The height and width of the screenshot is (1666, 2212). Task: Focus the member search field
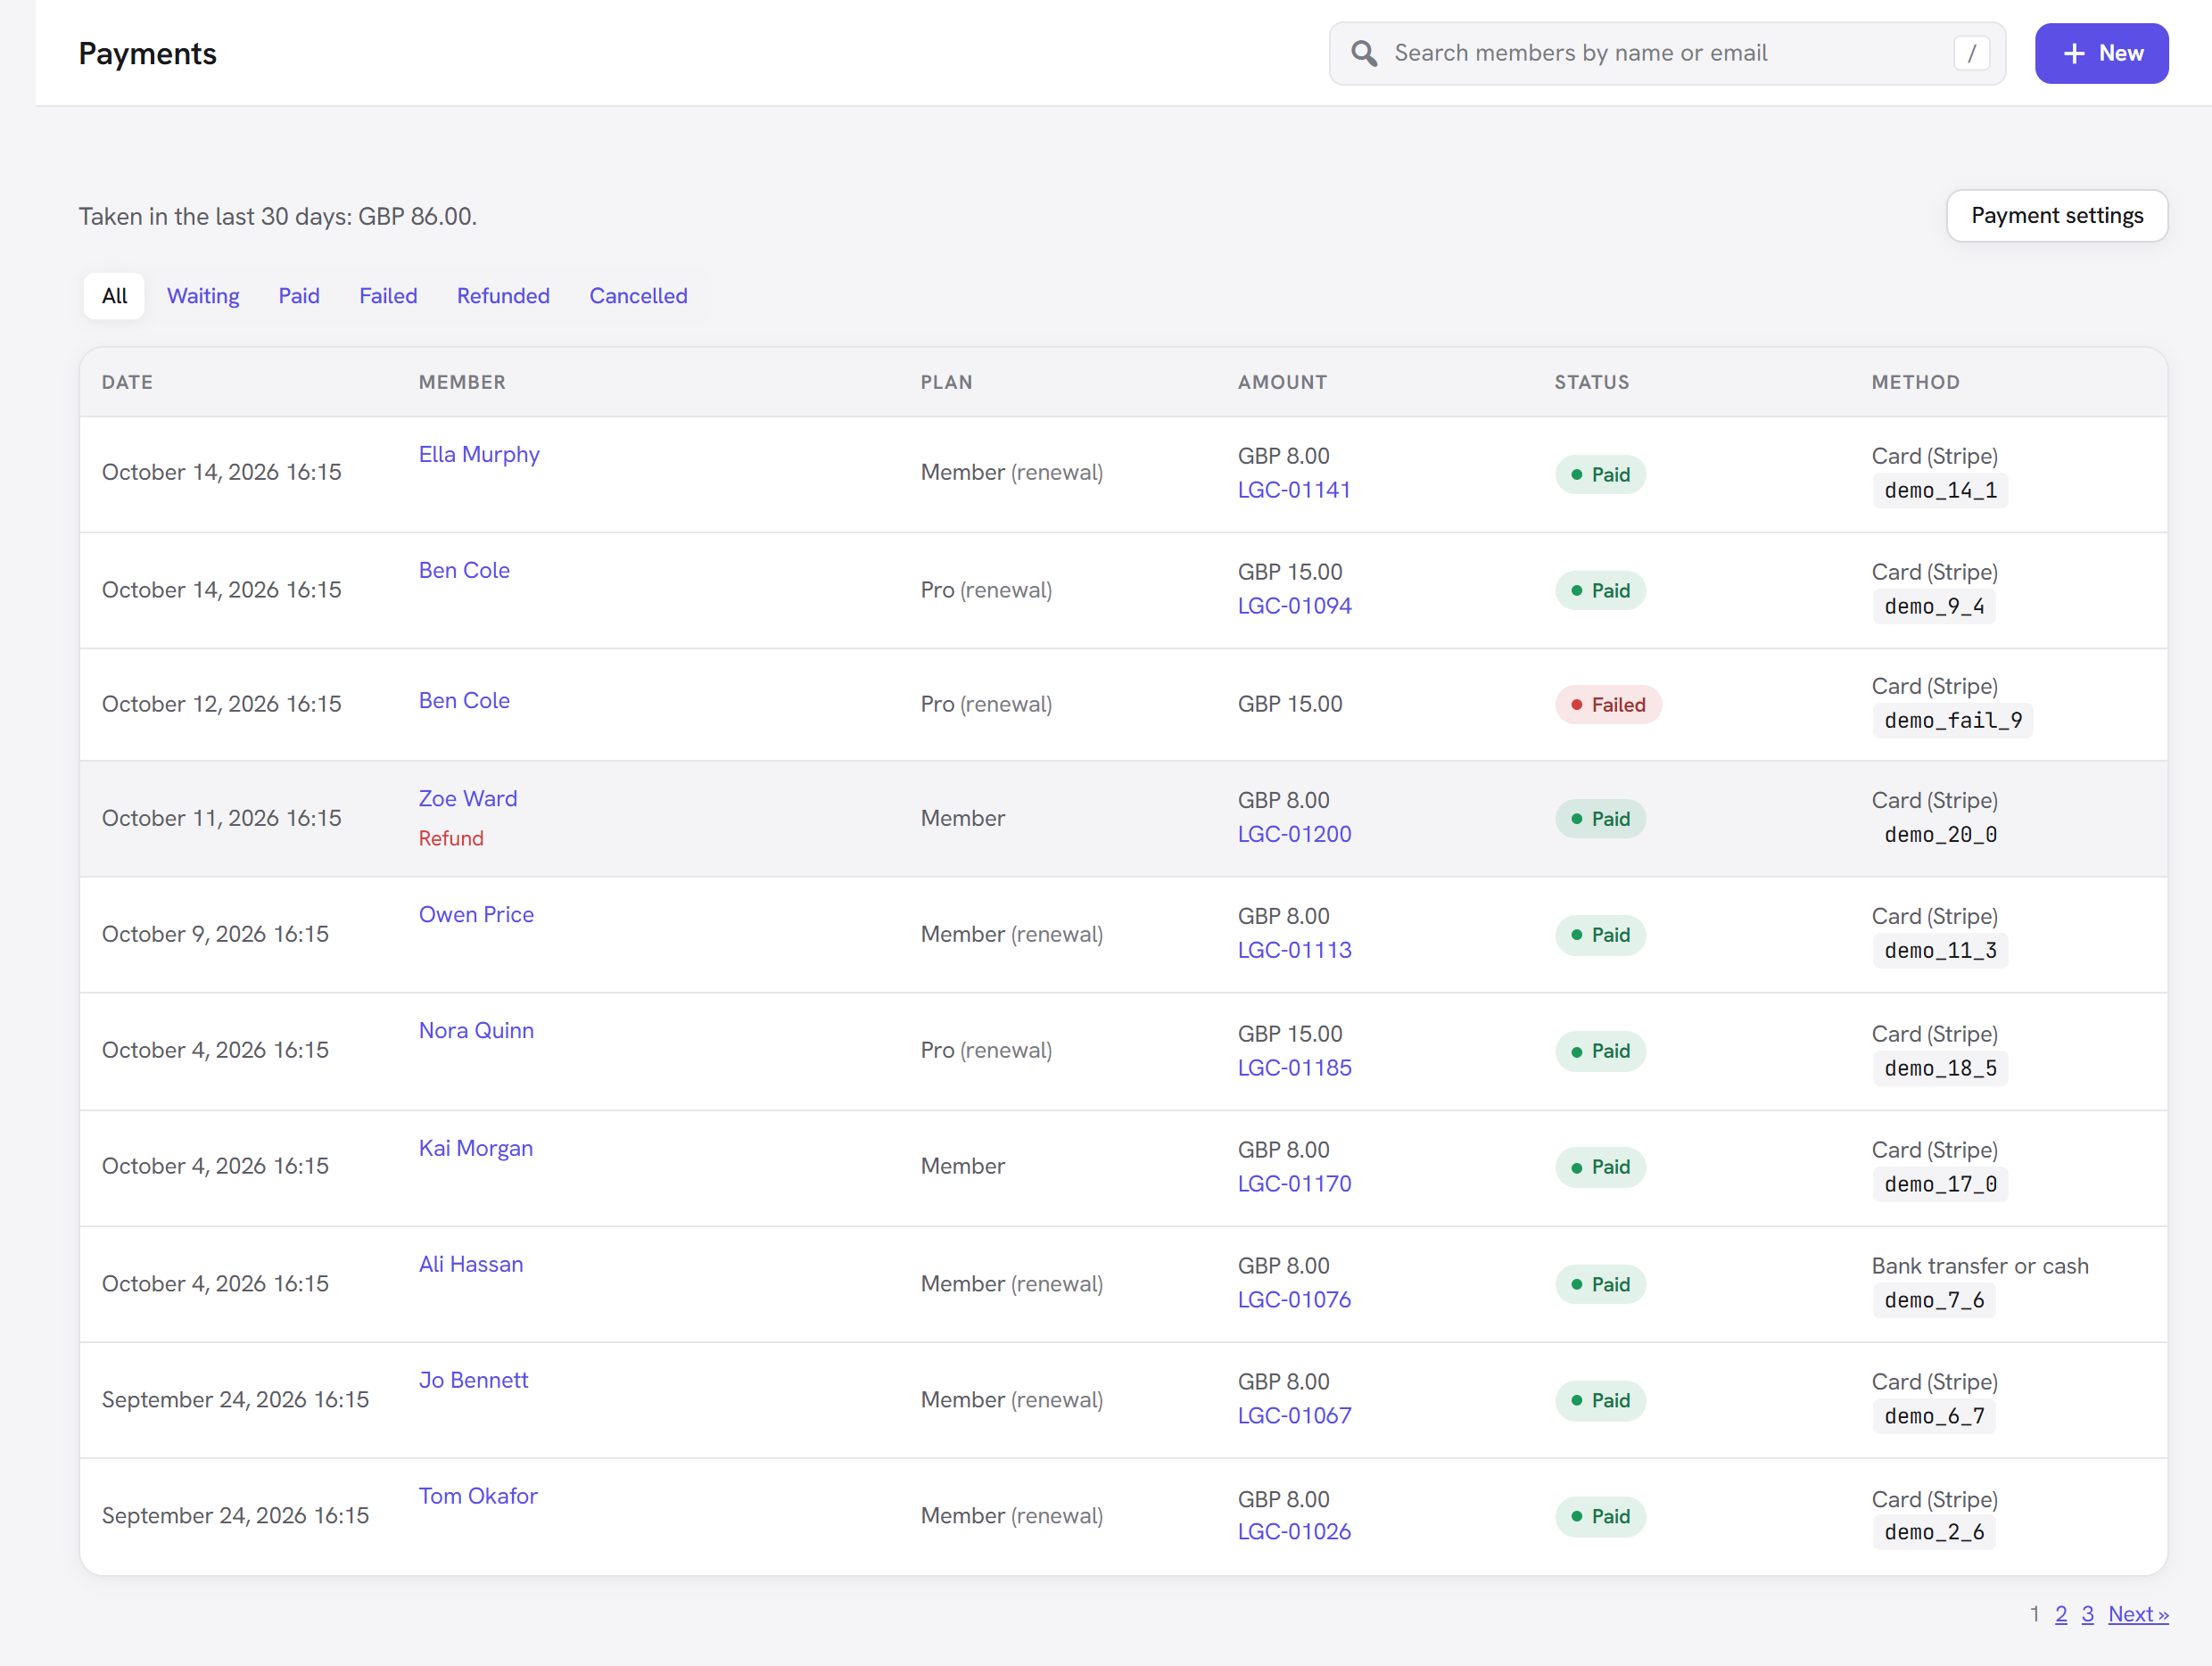pyautogui.click(x=1667, y=53)
